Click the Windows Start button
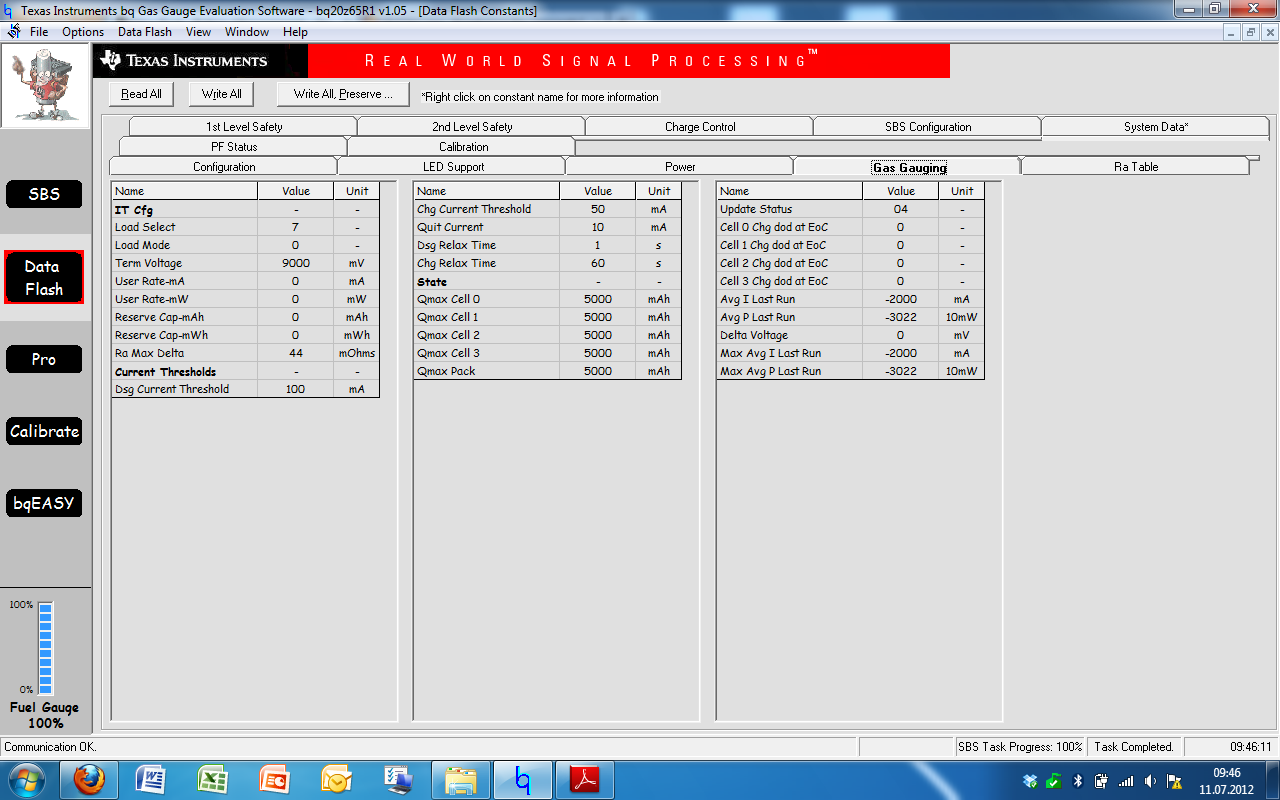 (x=27, y=780)
